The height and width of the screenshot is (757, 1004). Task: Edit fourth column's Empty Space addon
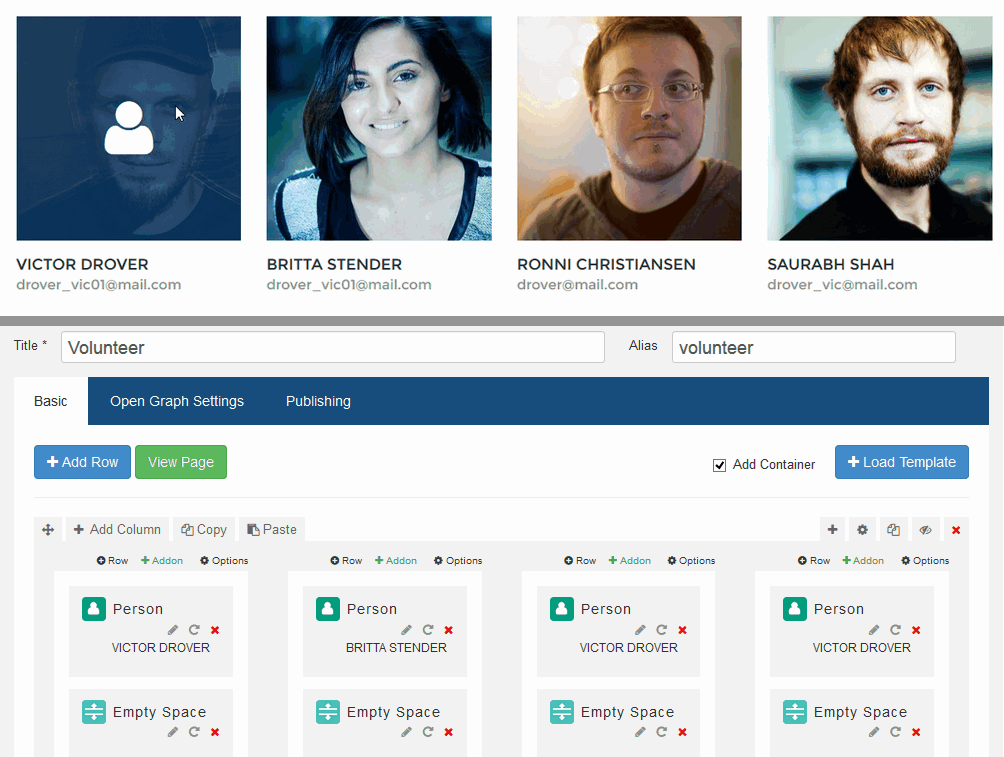(874, 733)
